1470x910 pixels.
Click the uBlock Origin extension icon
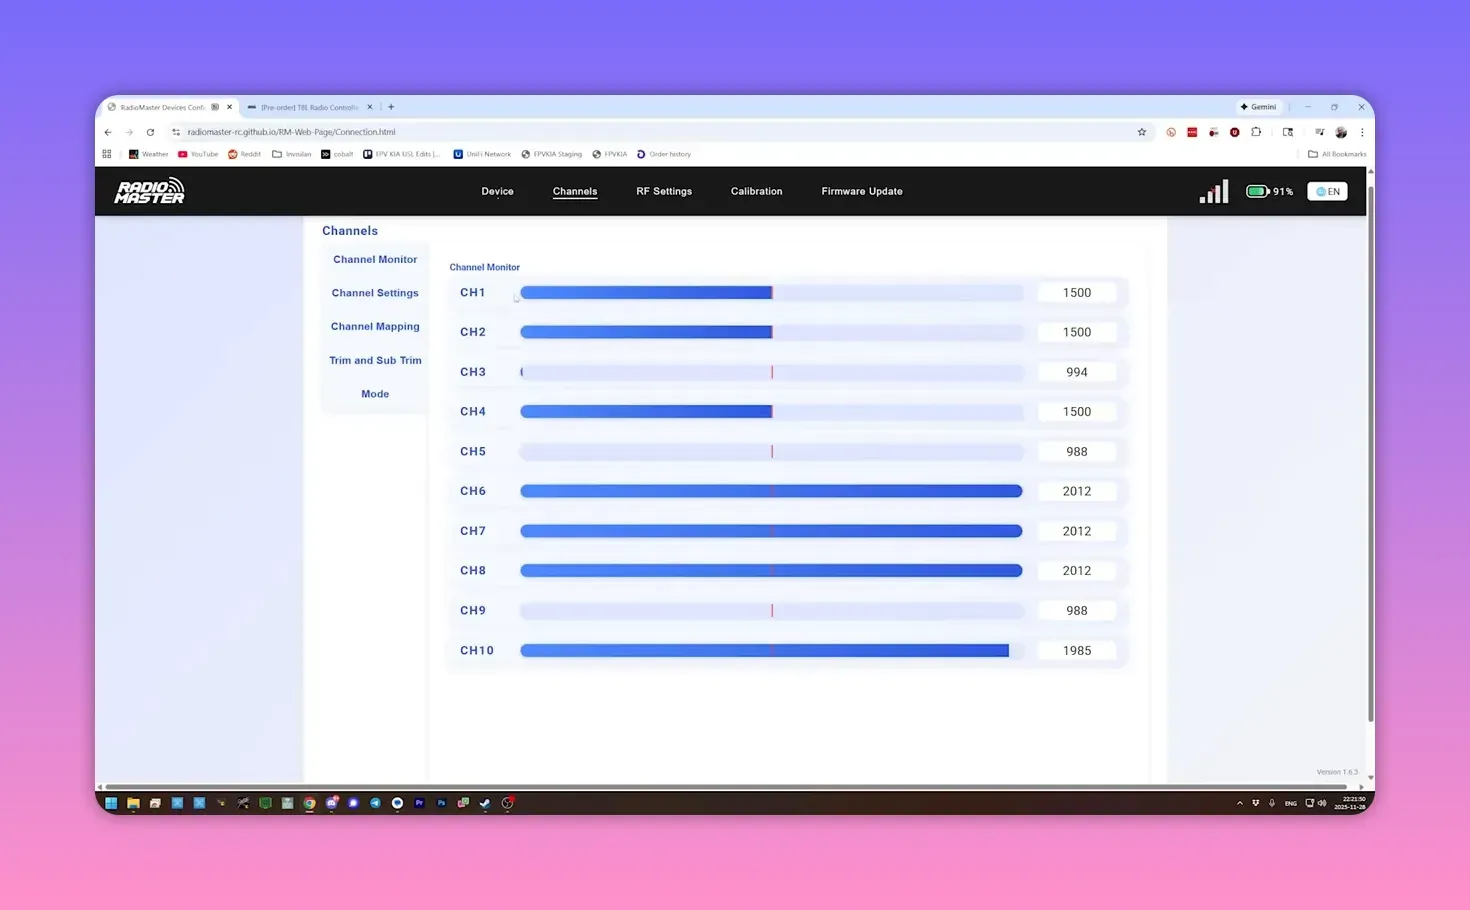(x=1234, y=132)
